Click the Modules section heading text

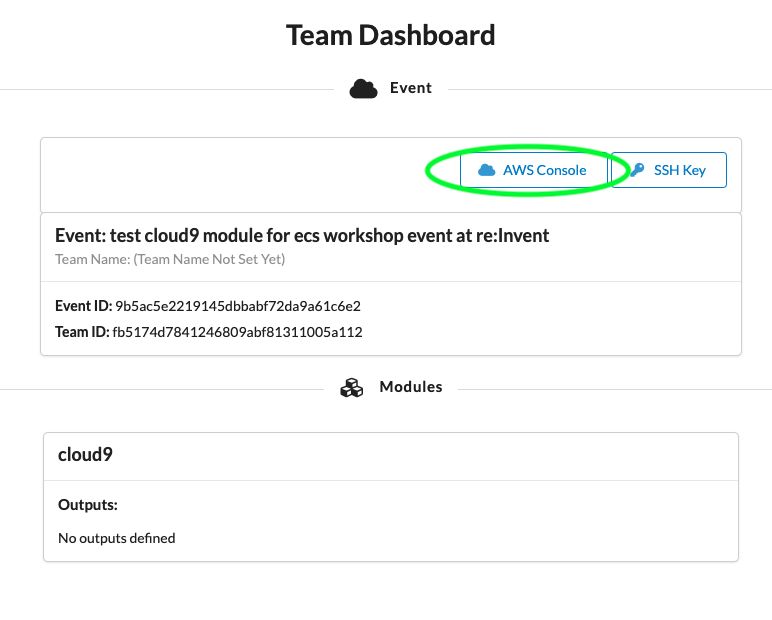pos(411,387)
